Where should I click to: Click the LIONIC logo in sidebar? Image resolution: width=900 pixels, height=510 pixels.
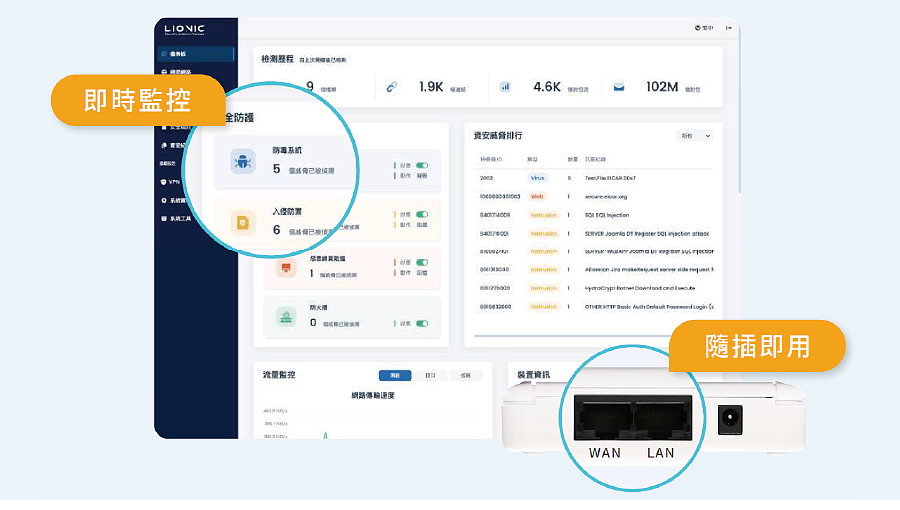coord(184,29)
